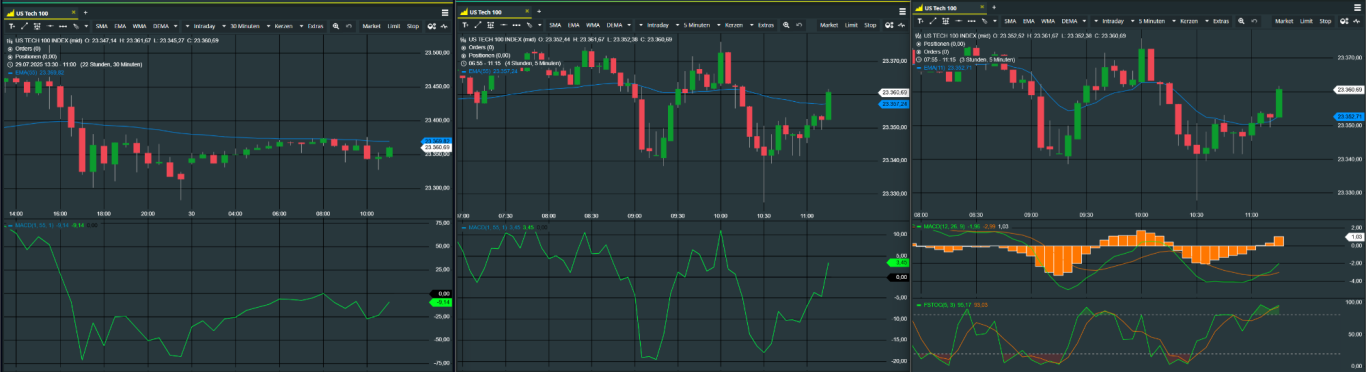Close US Tech 100 tab in left panel
The height and width of the screenshot is (372, 1366).
point(73,12)
